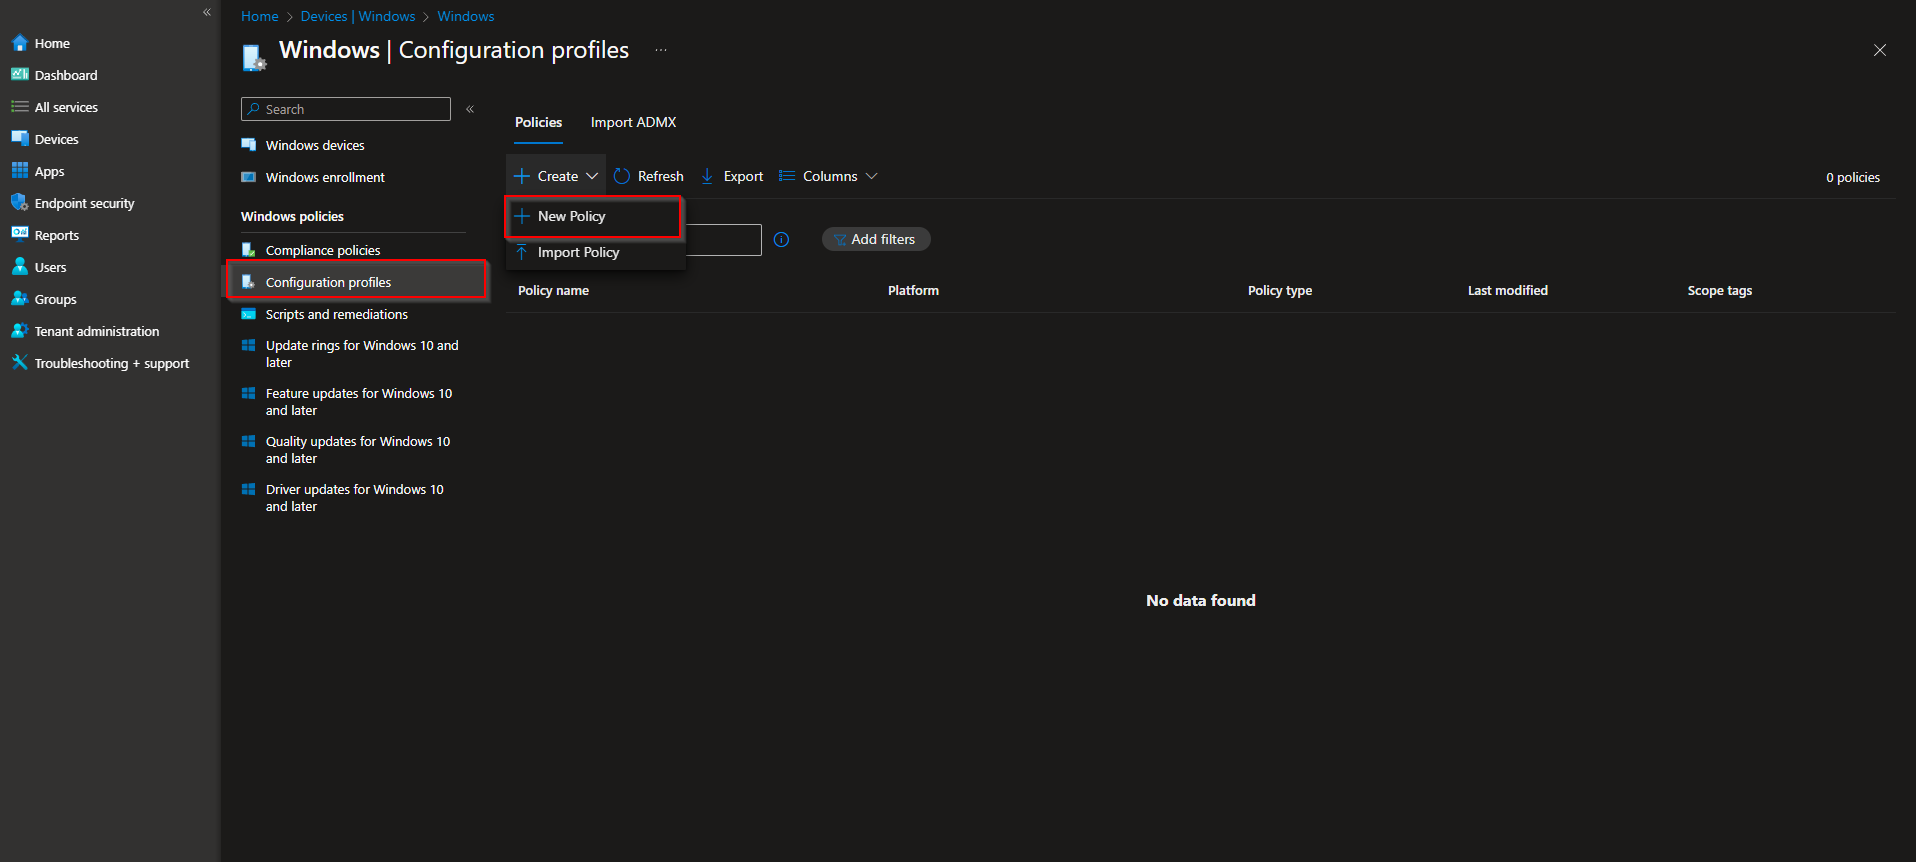Open Quality updates for Windows 10 and later

358,450
